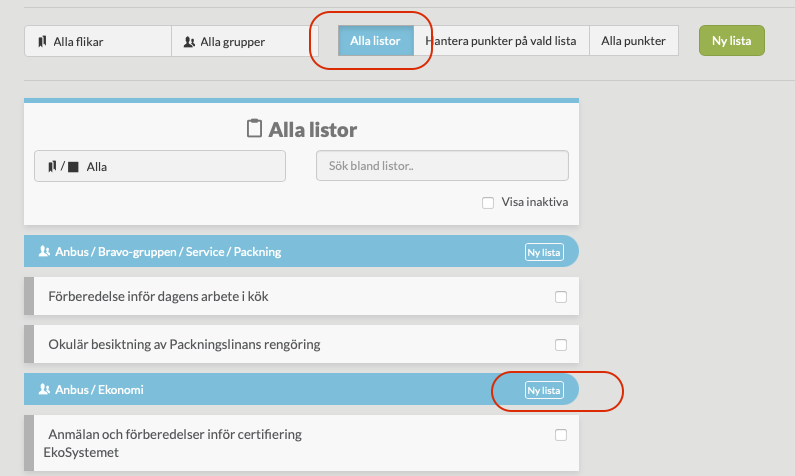Enable the Visa inaktiva checkbox
This screenshot has width=795, height=476.
pyautogui.click(x=488, y=202)
